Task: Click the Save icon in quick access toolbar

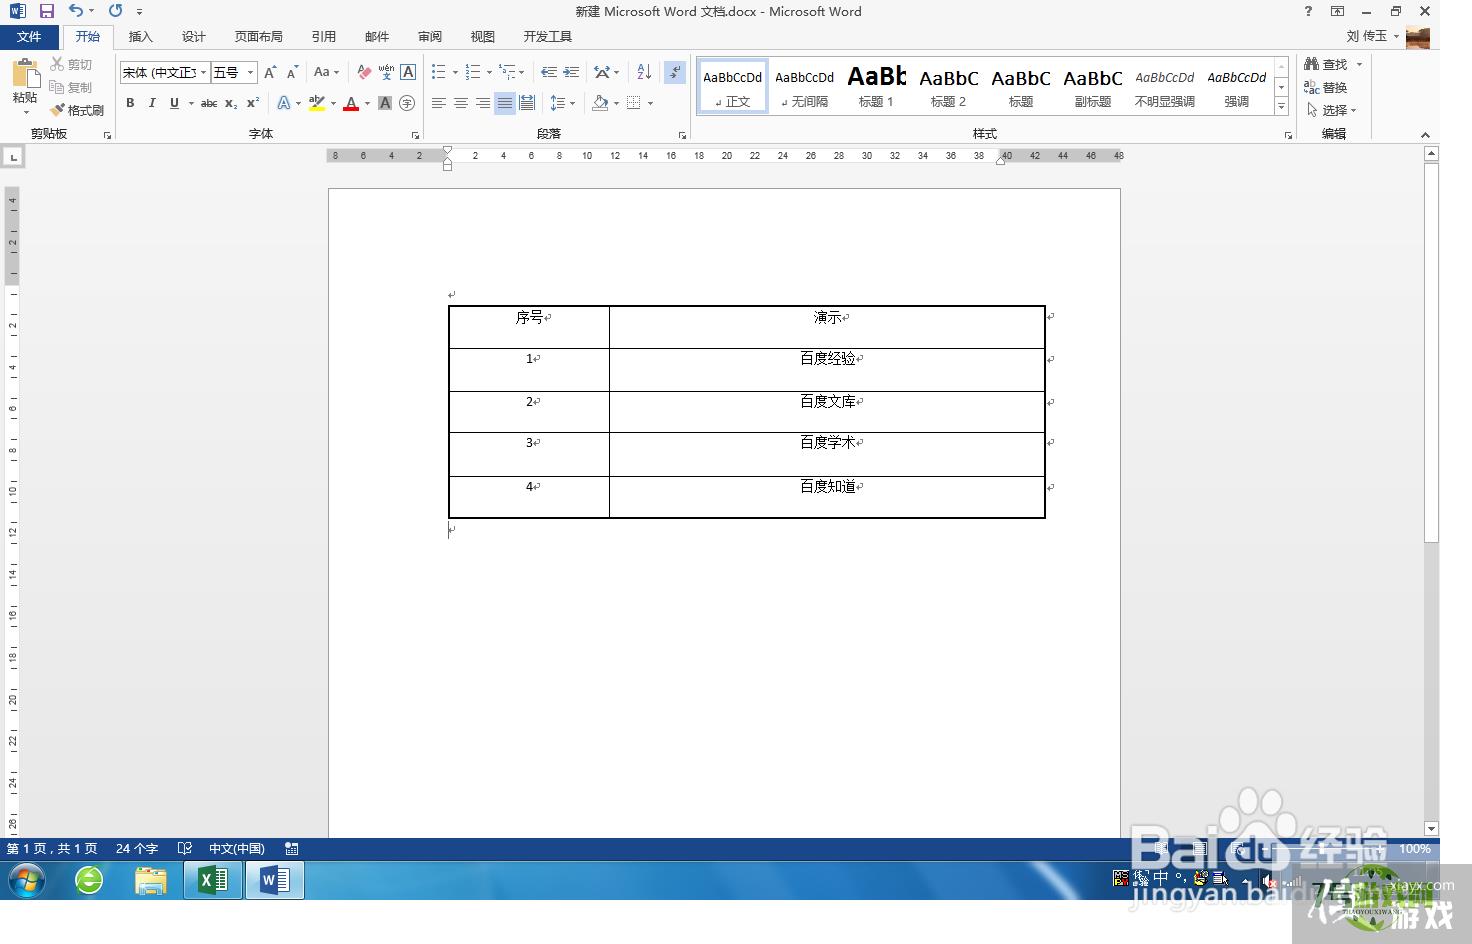Action: 46,11
